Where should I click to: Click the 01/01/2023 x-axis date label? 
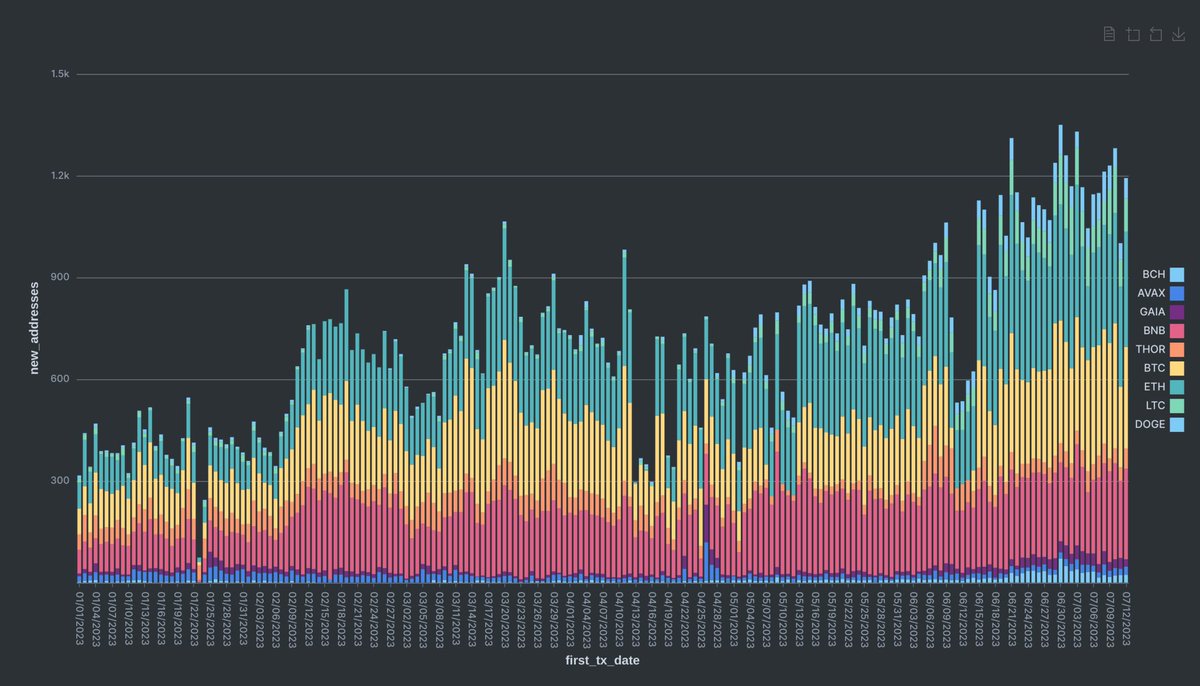(x=79, y=617)
